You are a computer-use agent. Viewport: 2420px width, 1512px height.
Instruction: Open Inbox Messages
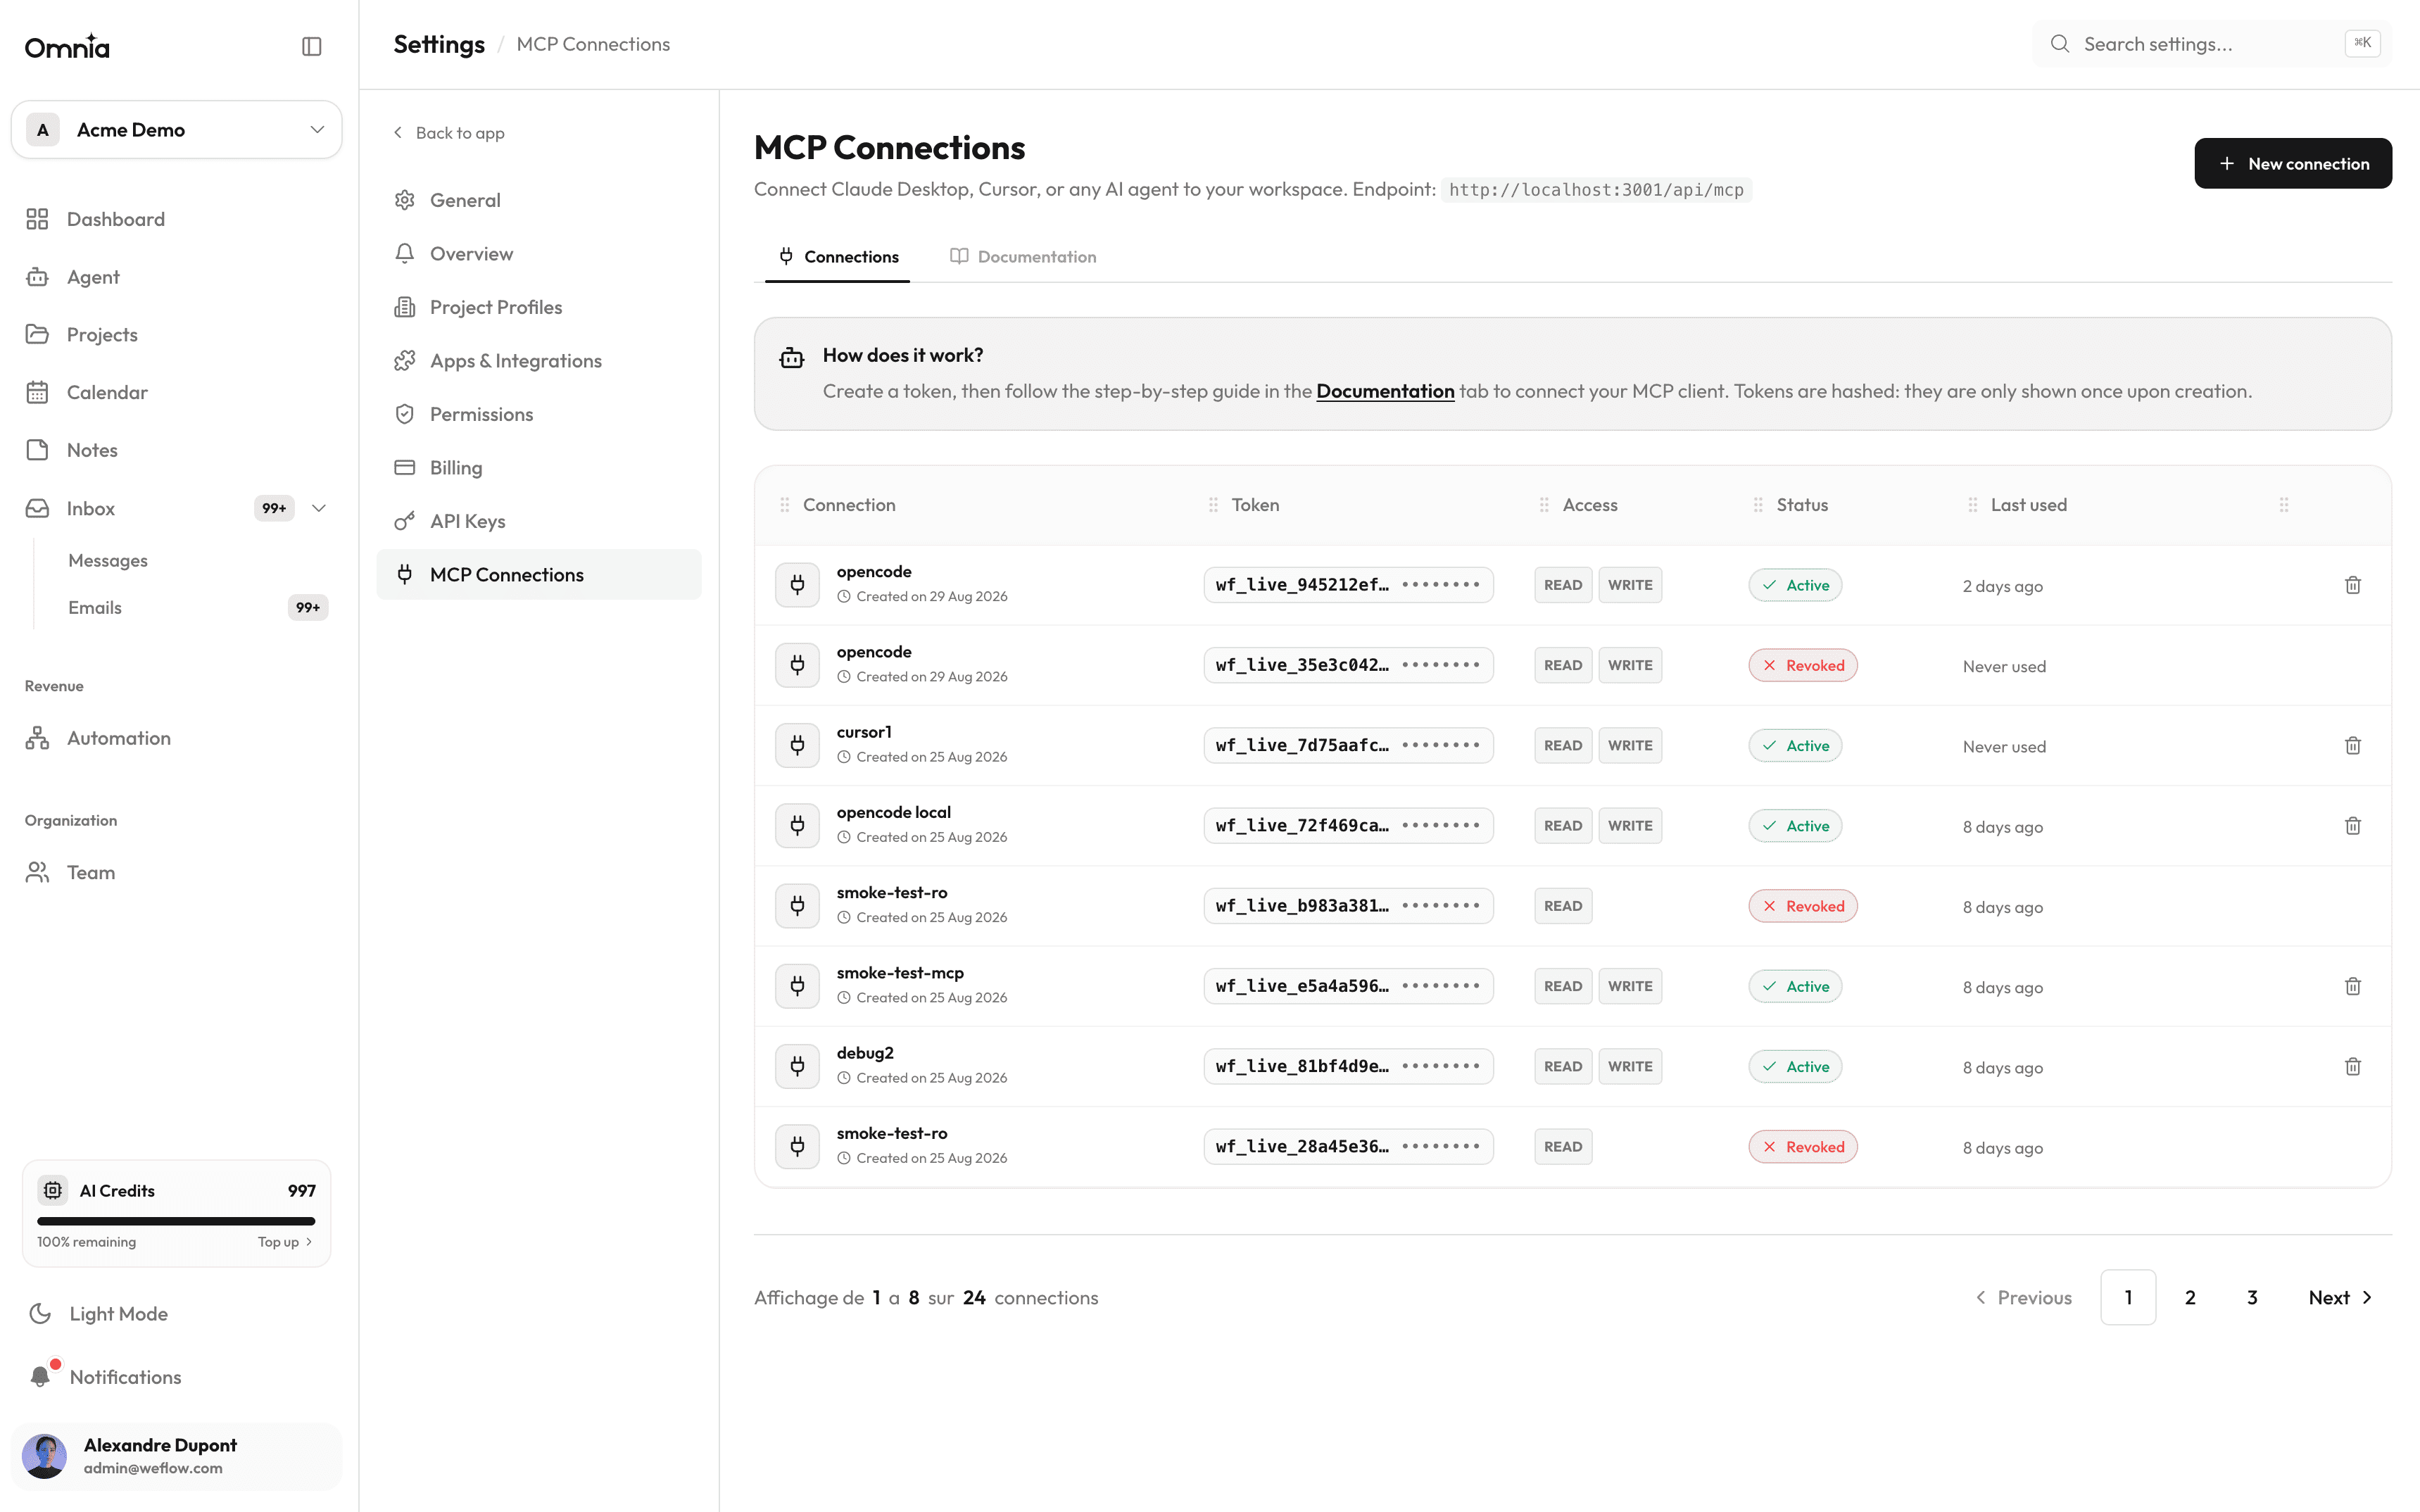tap(108, 561)
